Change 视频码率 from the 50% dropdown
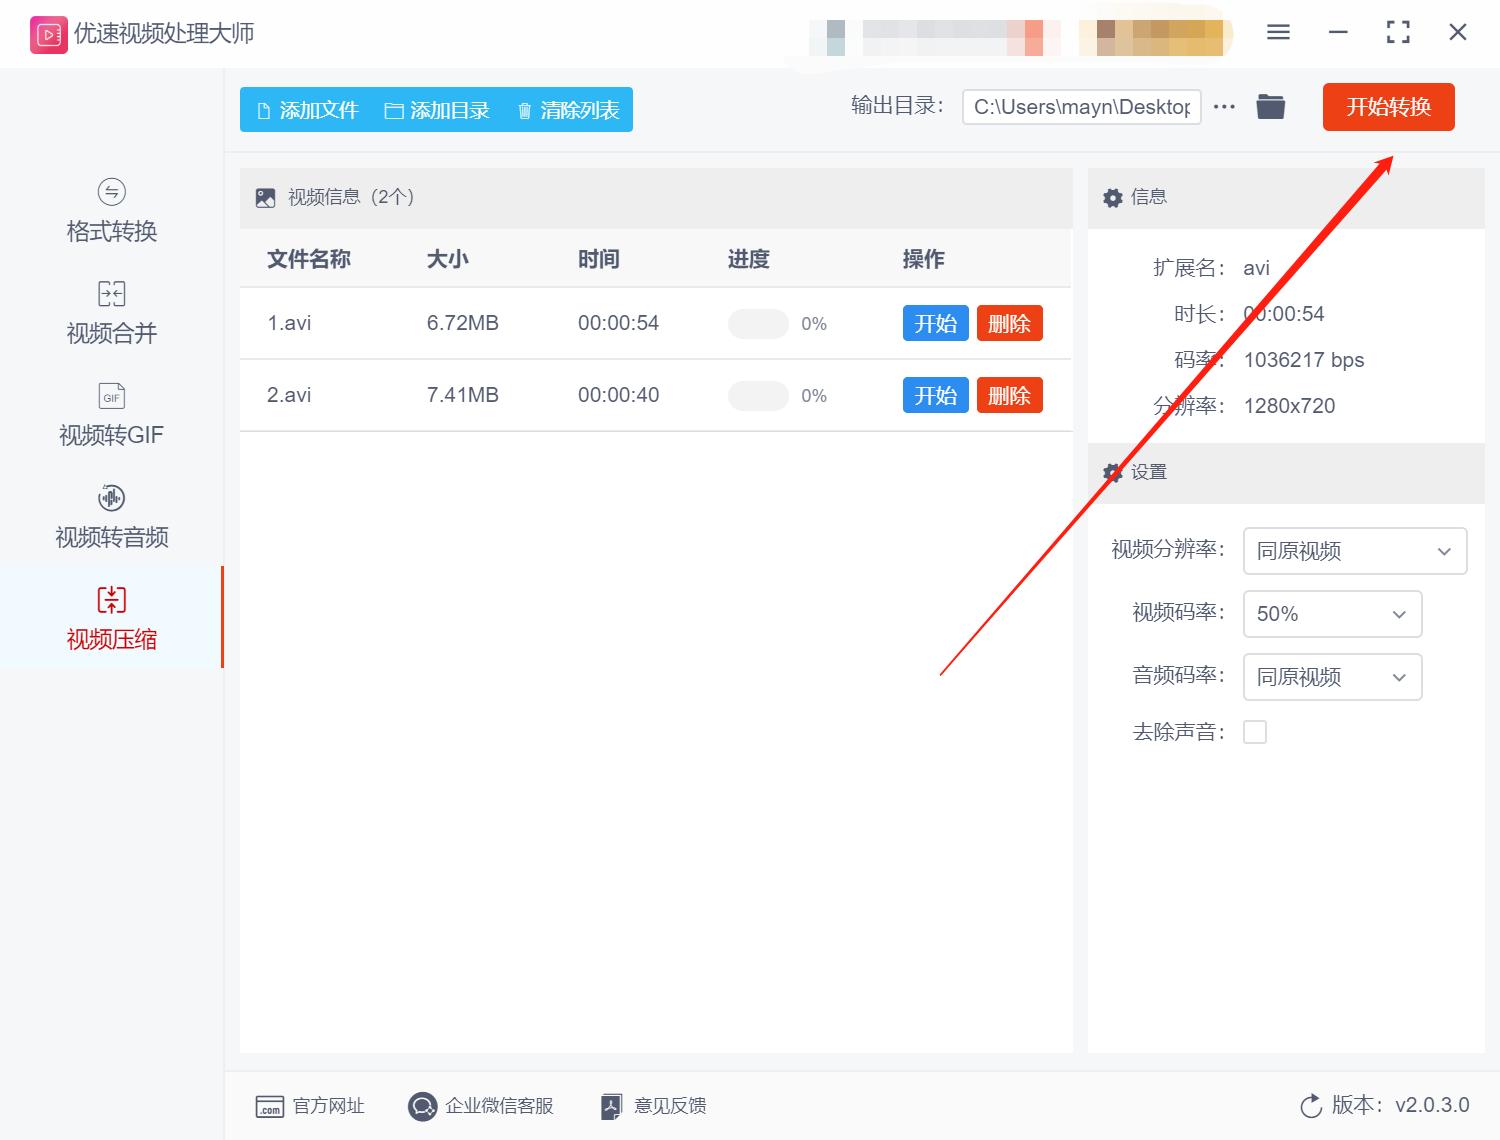 tap(1332, 614)
